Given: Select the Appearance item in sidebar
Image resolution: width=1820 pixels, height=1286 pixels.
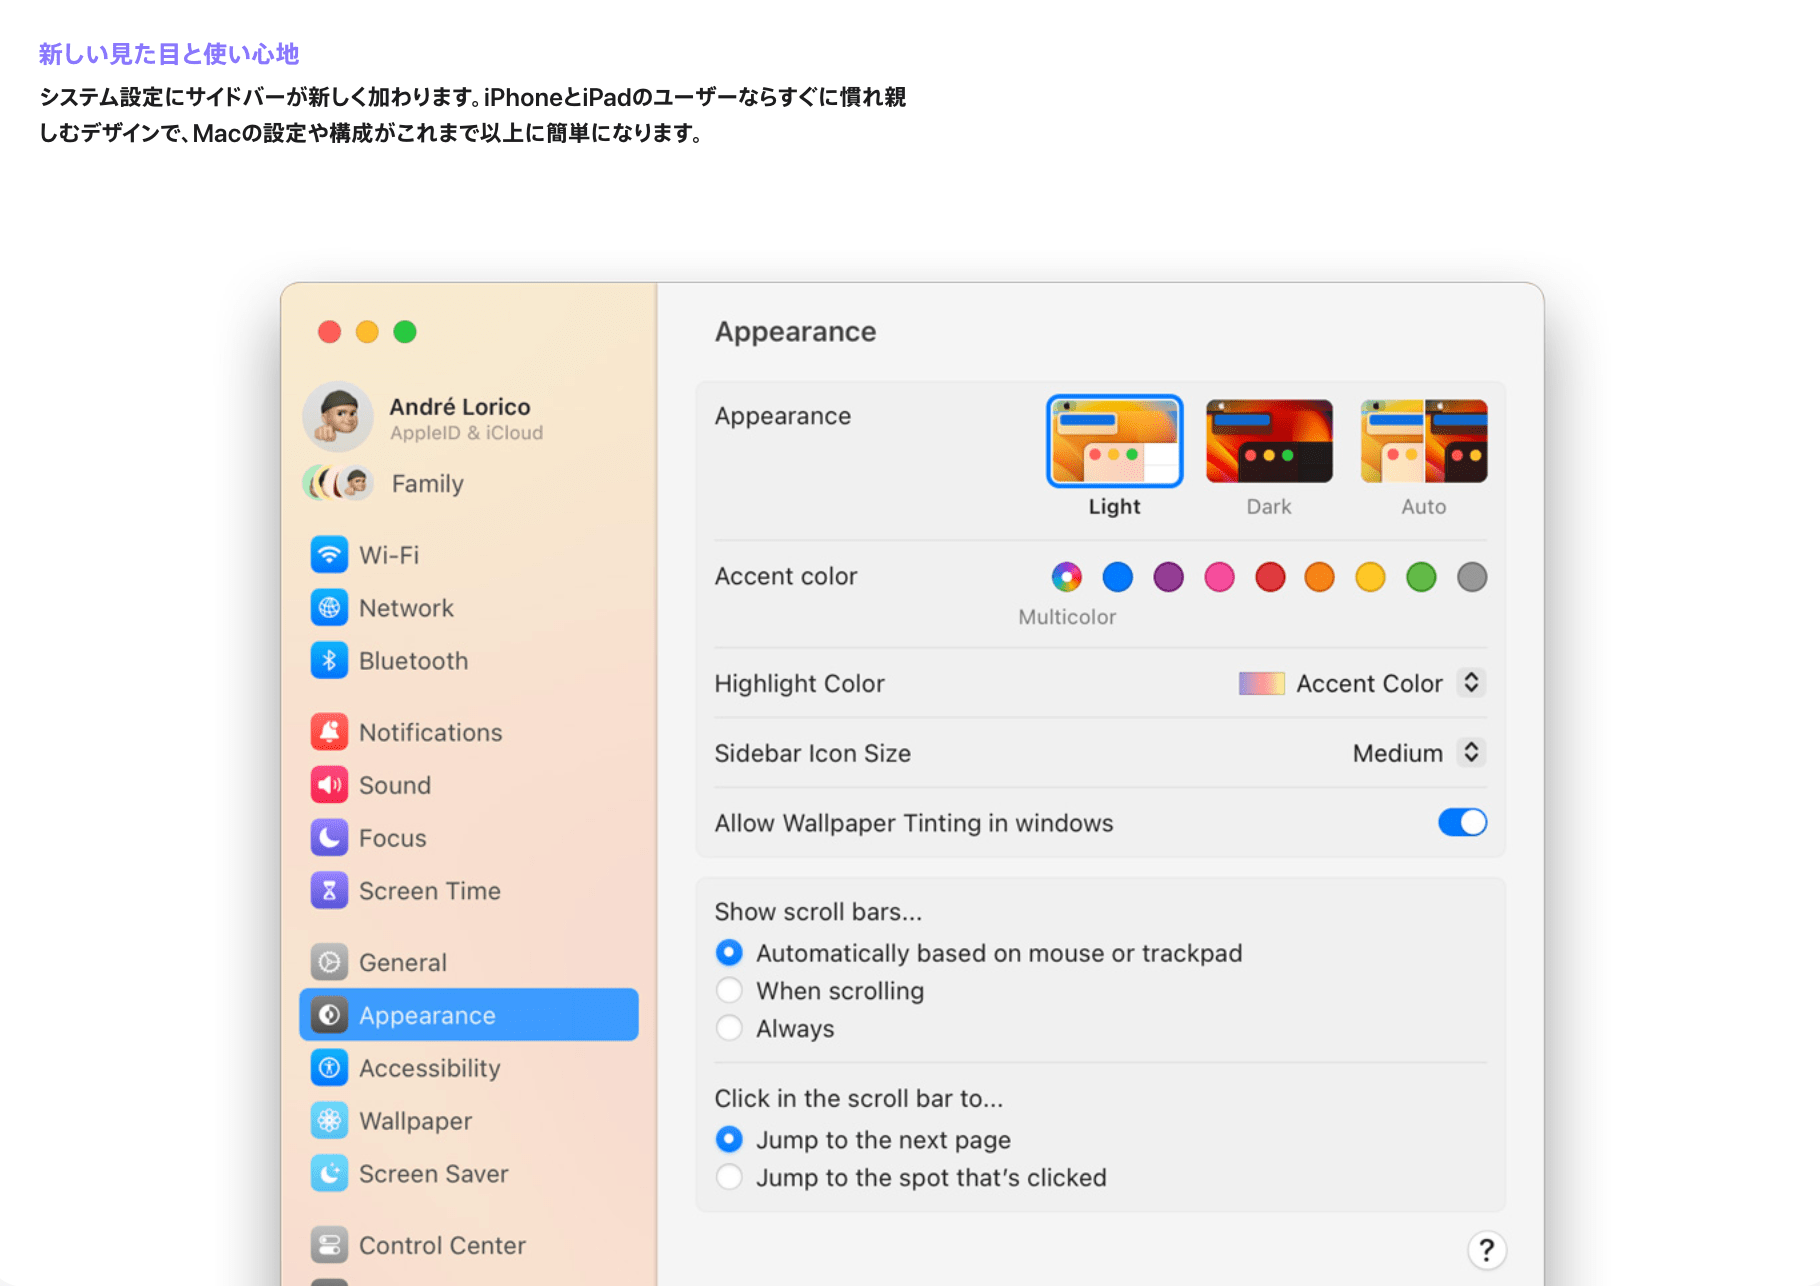Looking at the screenshot, I should 469,1015.
